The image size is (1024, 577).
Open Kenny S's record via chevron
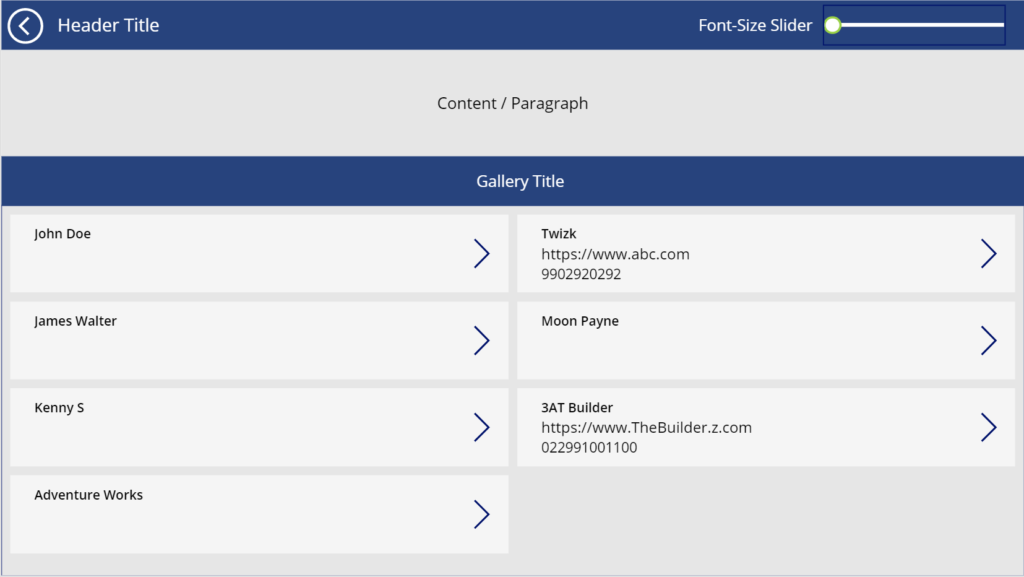coord(482,427)
